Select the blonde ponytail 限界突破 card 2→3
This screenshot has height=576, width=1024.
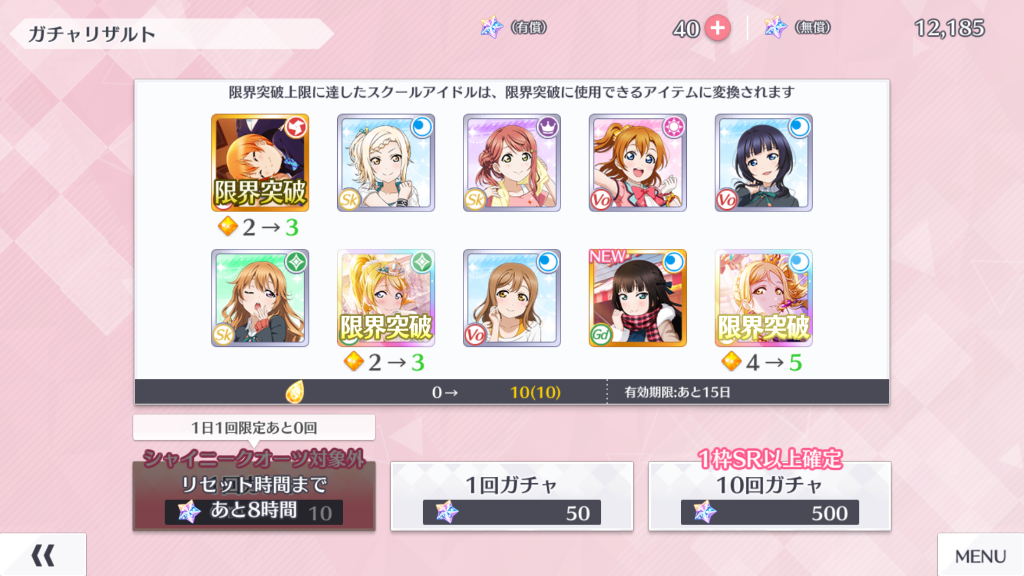coord(386,298)
